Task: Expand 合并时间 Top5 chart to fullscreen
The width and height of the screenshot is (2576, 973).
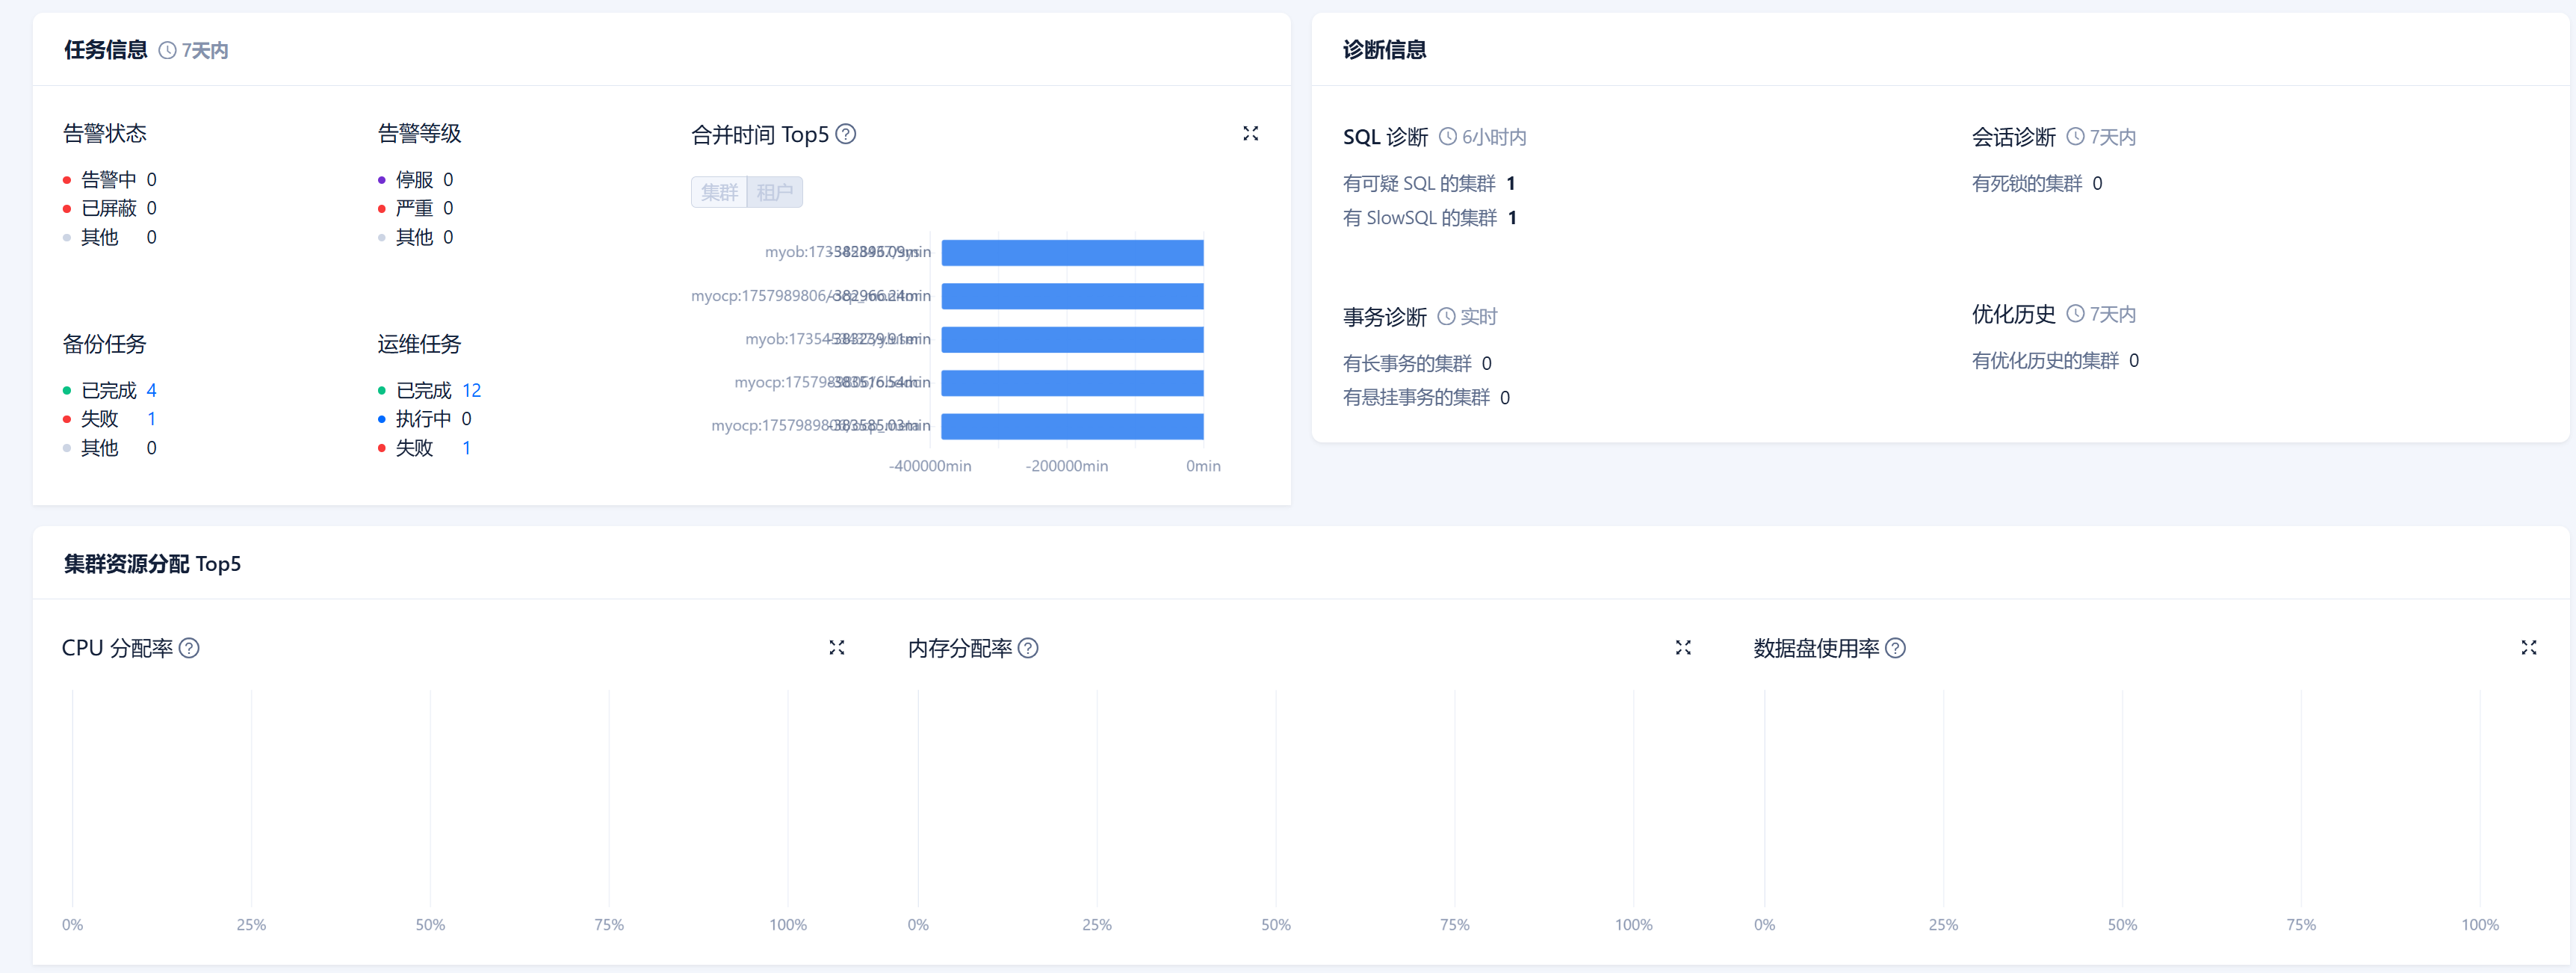Action: point(1250,133)
